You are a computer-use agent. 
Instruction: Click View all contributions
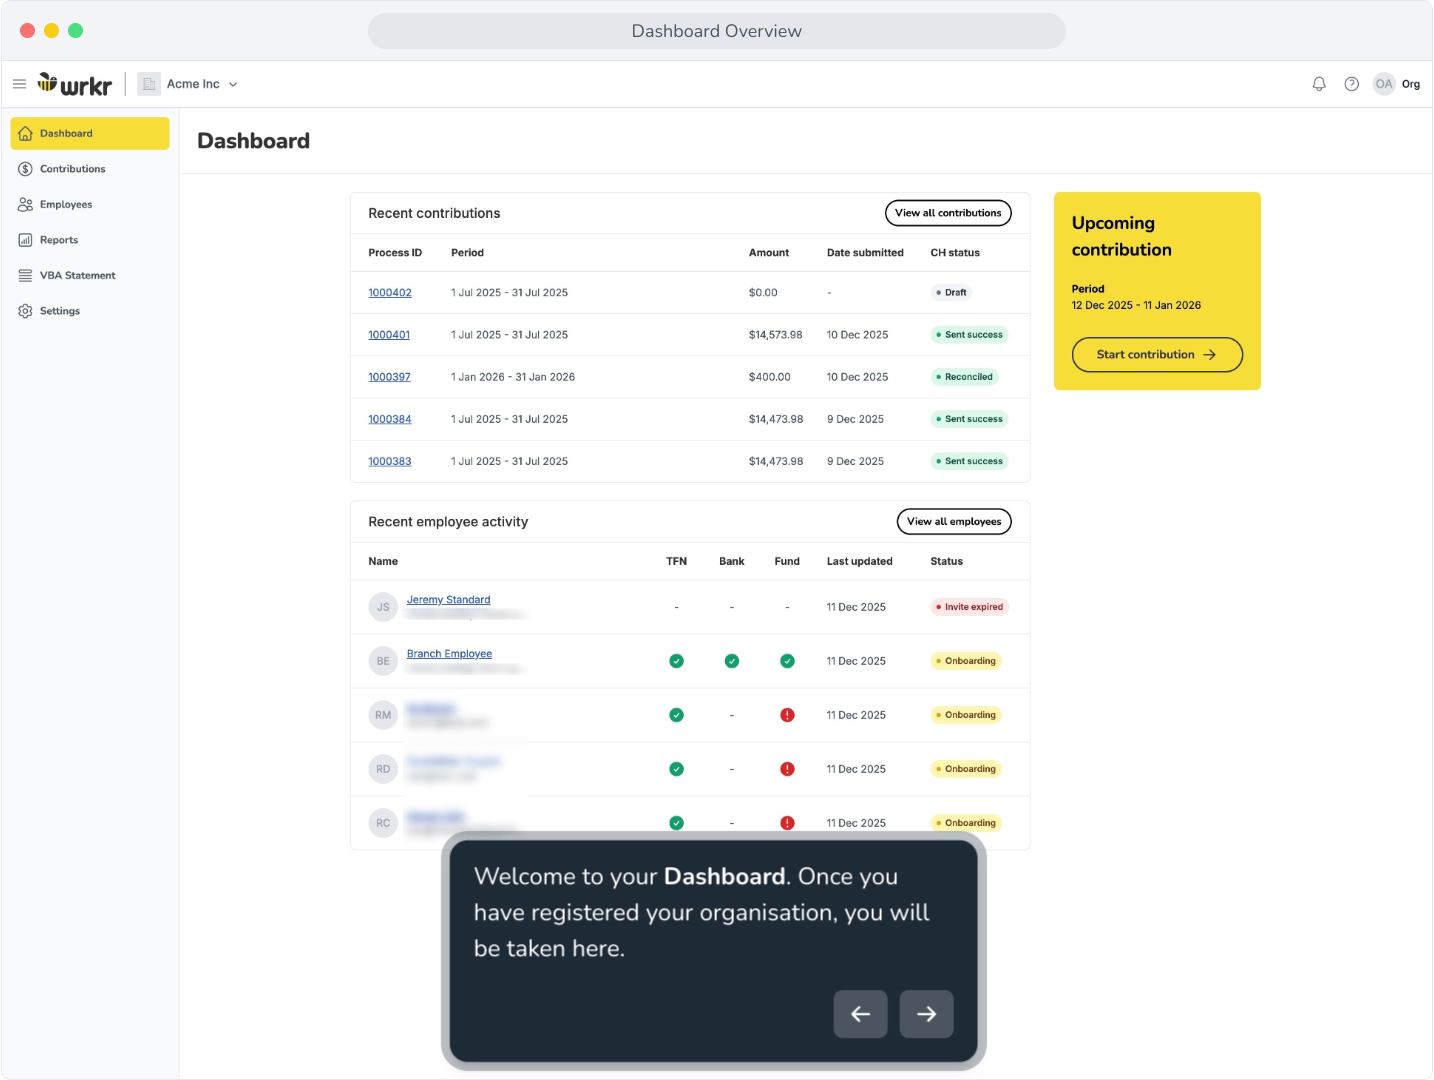947,212
